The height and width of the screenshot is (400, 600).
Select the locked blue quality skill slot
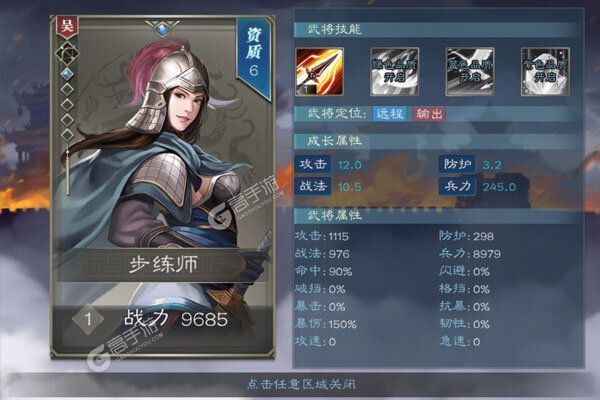click(x=470, y=72)
